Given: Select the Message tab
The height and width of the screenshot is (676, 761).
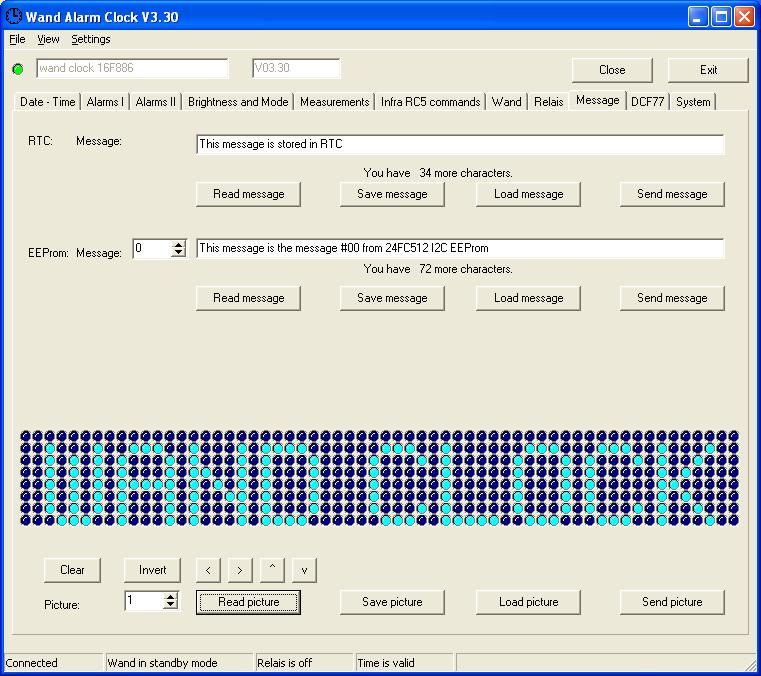Looking at the screenshot, I should pos(597,100).
